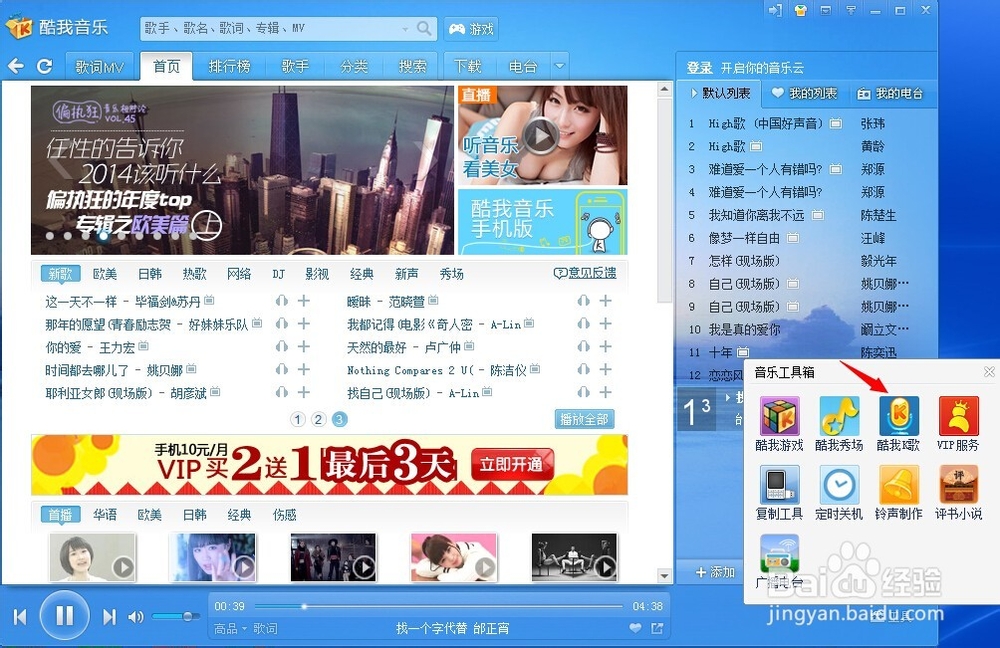
Task: Open the 下载 tab
Action: tap(467, 66)
